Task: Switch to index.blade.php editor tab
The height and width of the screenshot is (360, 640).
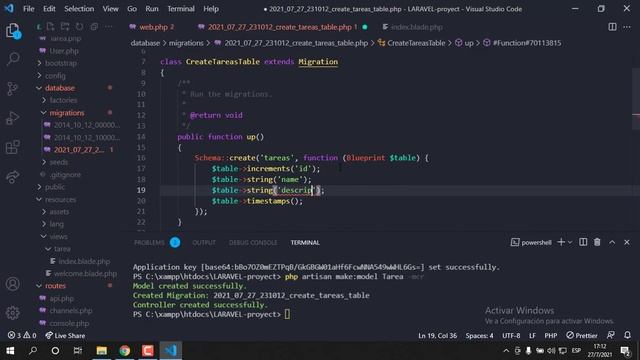Action: coord(416,27)
